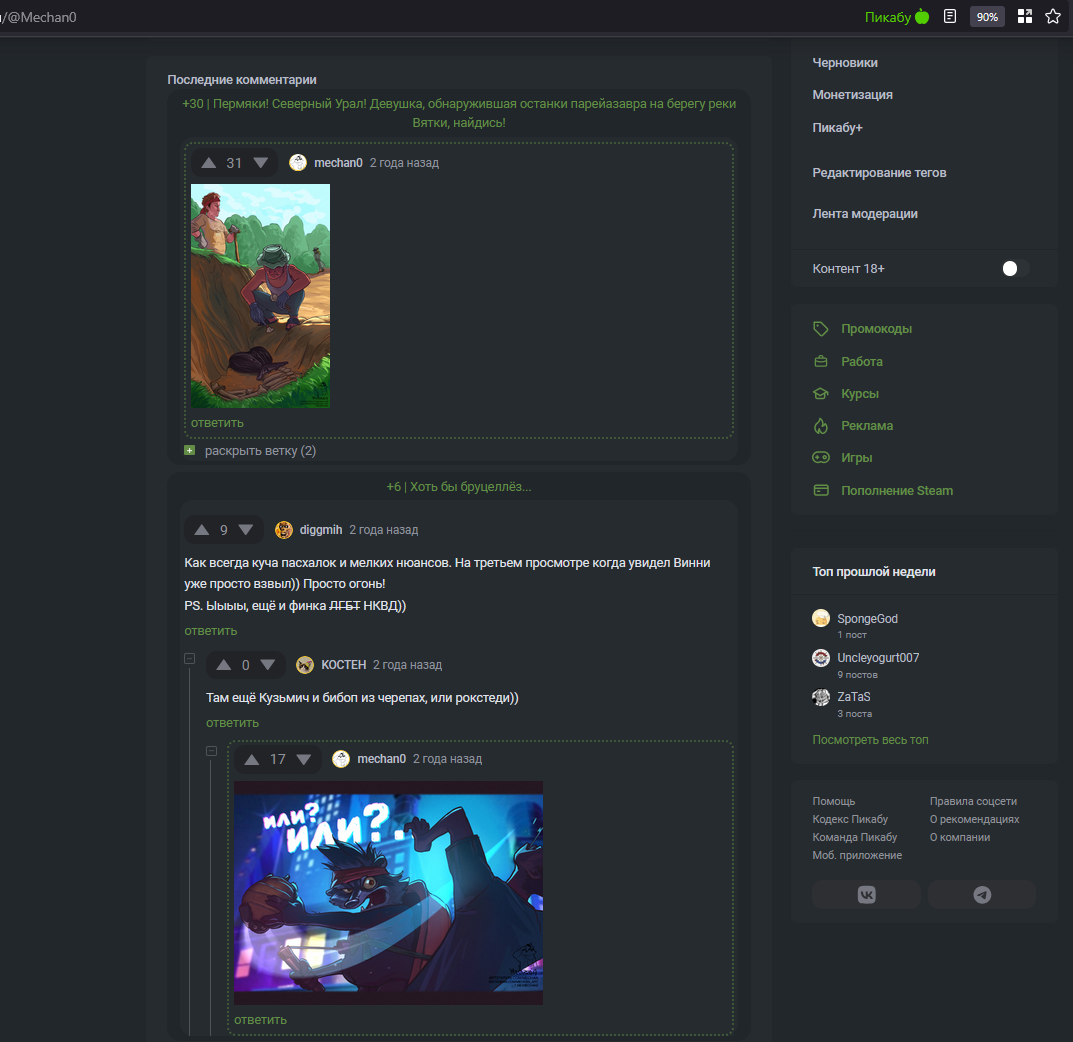This screenshot has height=1042, width=1073.
Task: Open the VK social network button
Action: [866, 894]
